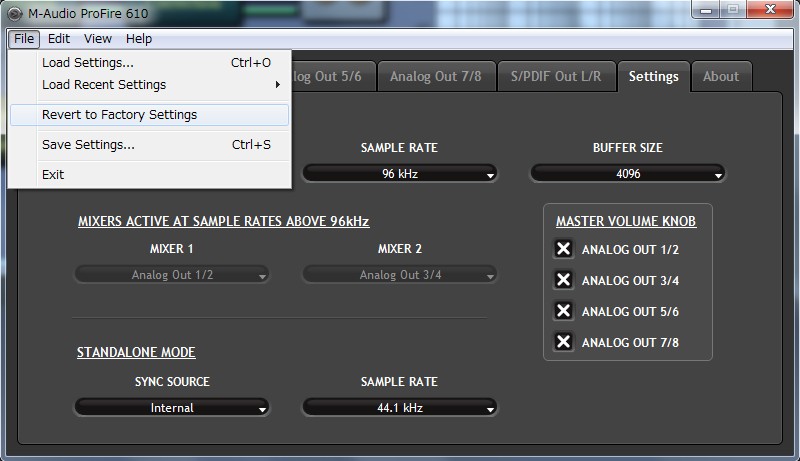Switch to the S/PDIF Out L/R tab

(554, 76)
